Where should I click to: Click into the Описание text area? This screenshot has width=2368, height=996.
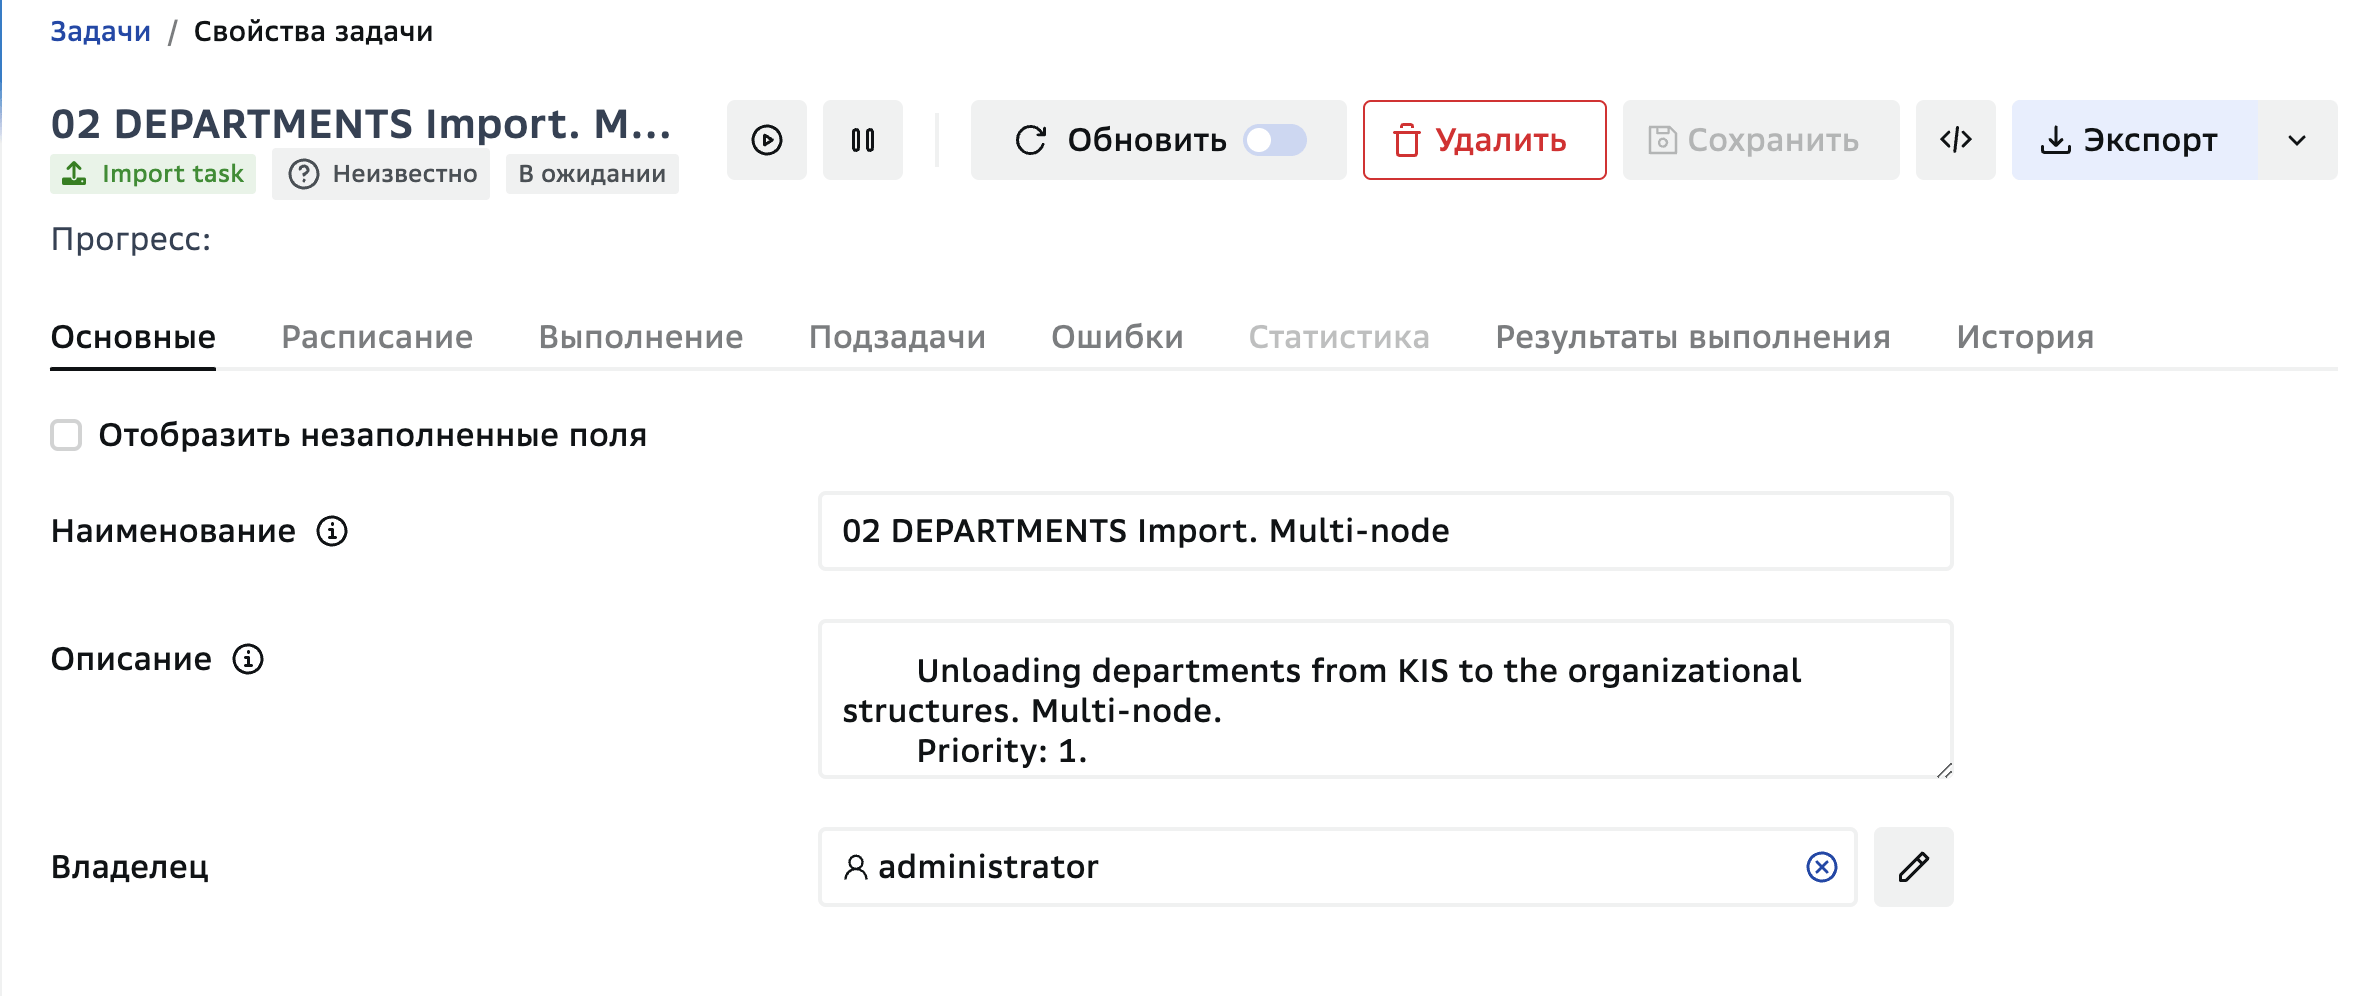pyautogui.click(x=1386, y=700)
